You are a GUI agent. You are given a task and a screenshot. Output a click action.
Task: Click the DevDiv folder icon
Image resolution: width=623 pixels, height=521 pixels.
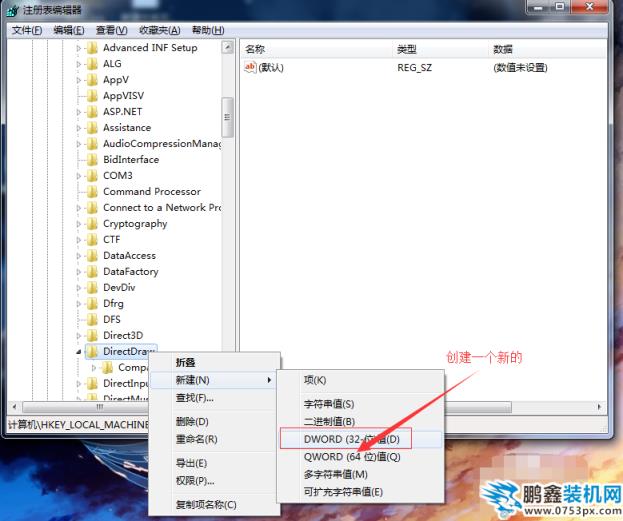92,287
